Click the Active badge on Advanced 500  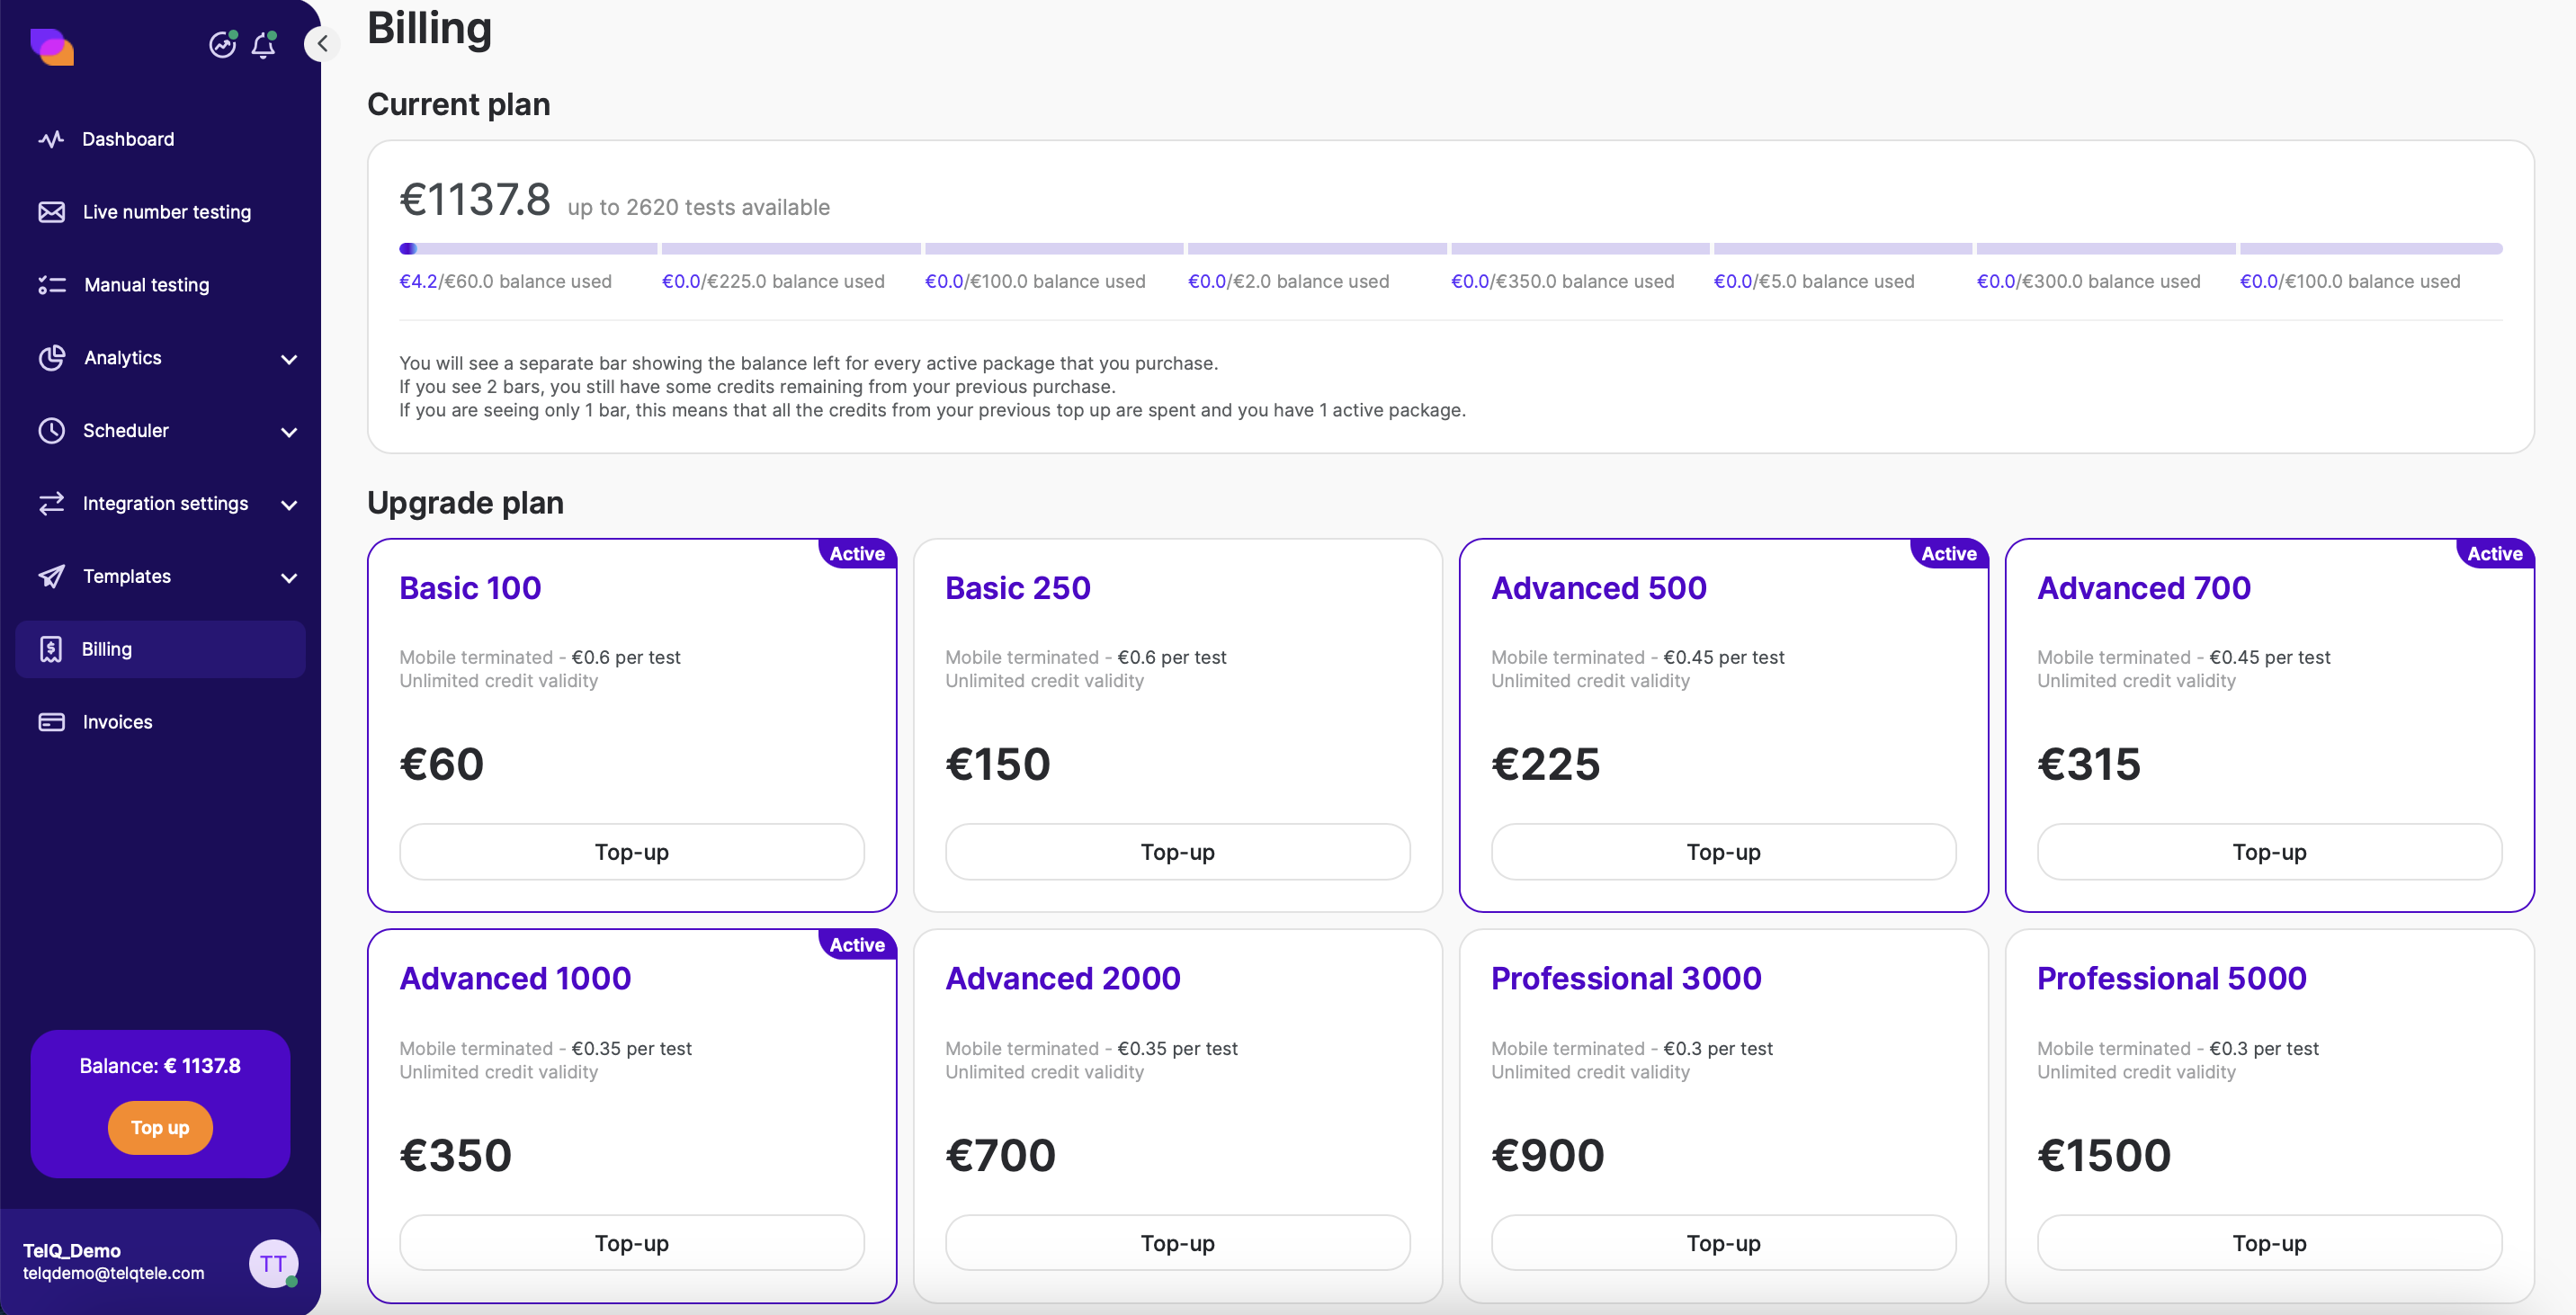tap(1949, 554)
